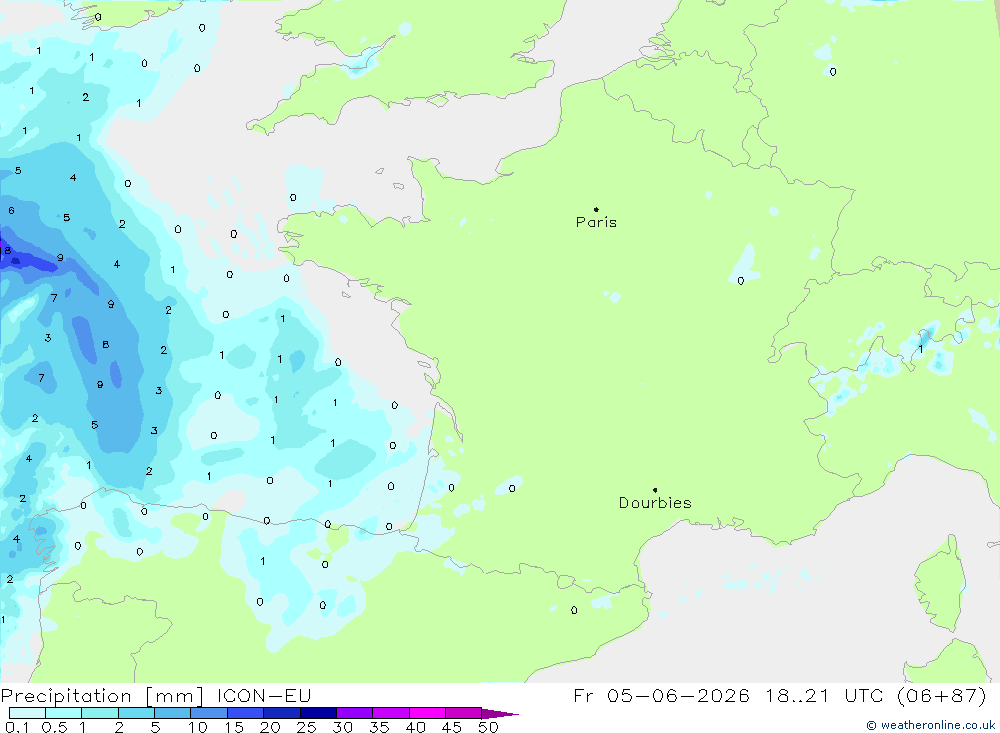1000x733 pixels.
Task: Click the above-50 mm legend arrow tip
Action: pos(501,714)
